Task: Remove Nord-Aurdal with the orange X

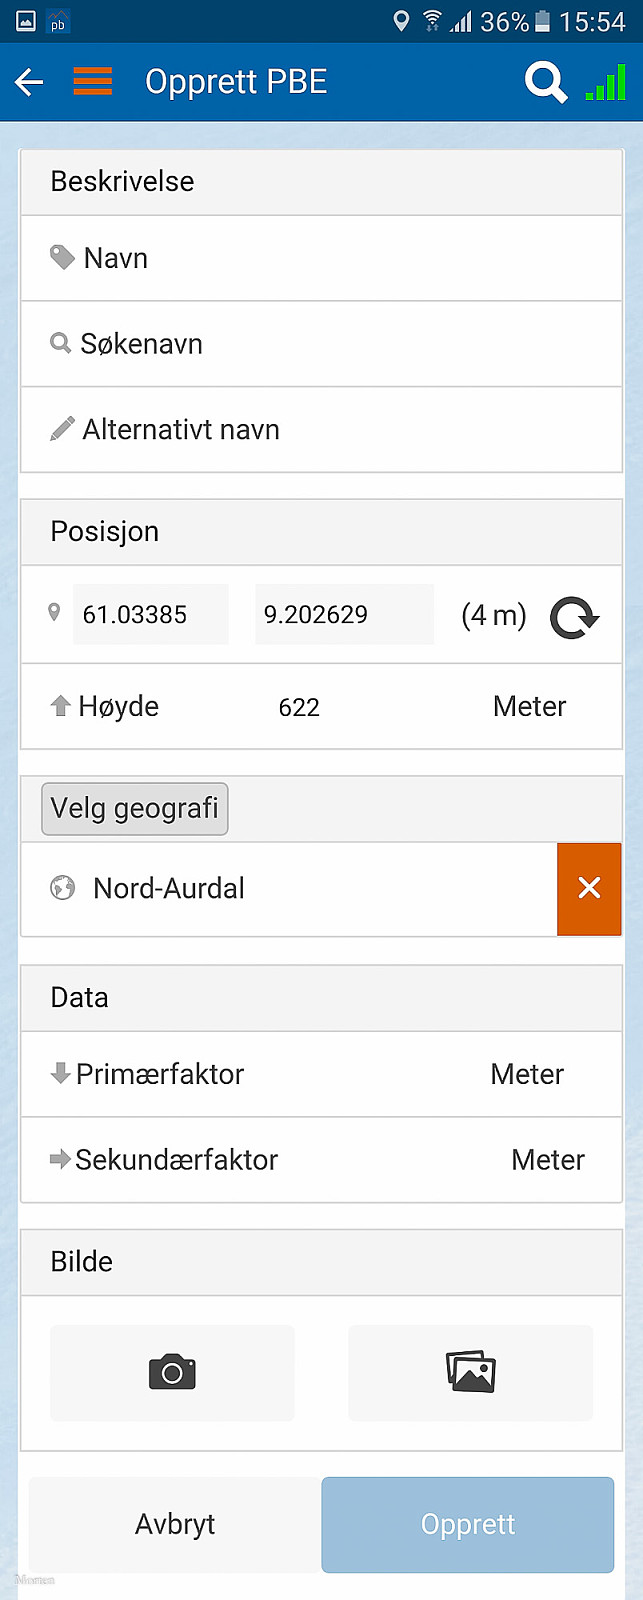Action: [x=589, y=888]
